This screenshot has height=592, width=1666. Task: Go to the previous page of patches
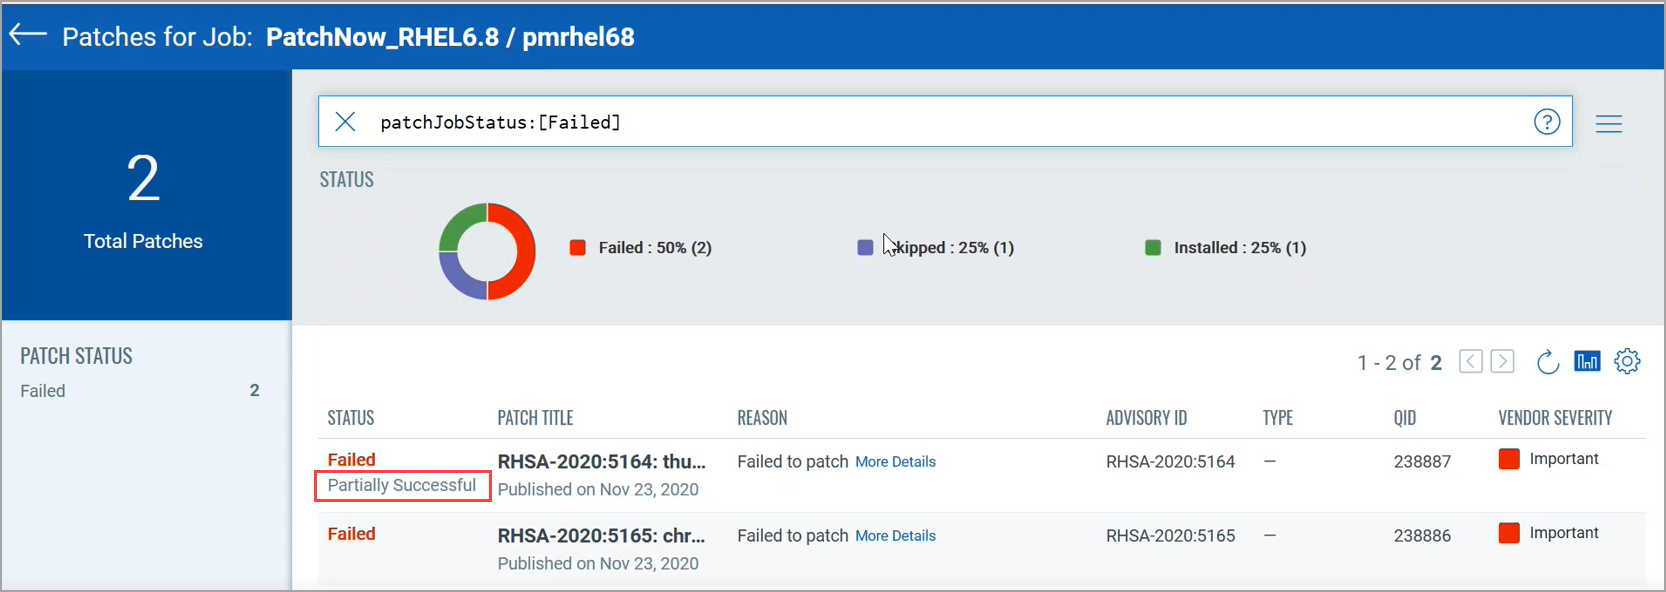point(1470,361)
